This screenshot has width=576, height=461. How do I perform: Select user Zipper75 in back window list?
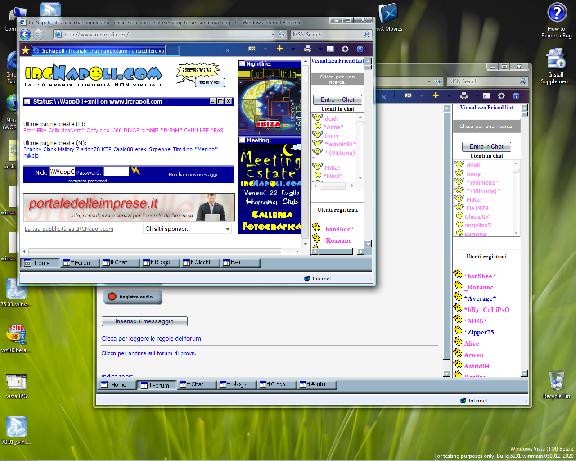[480, 332]
